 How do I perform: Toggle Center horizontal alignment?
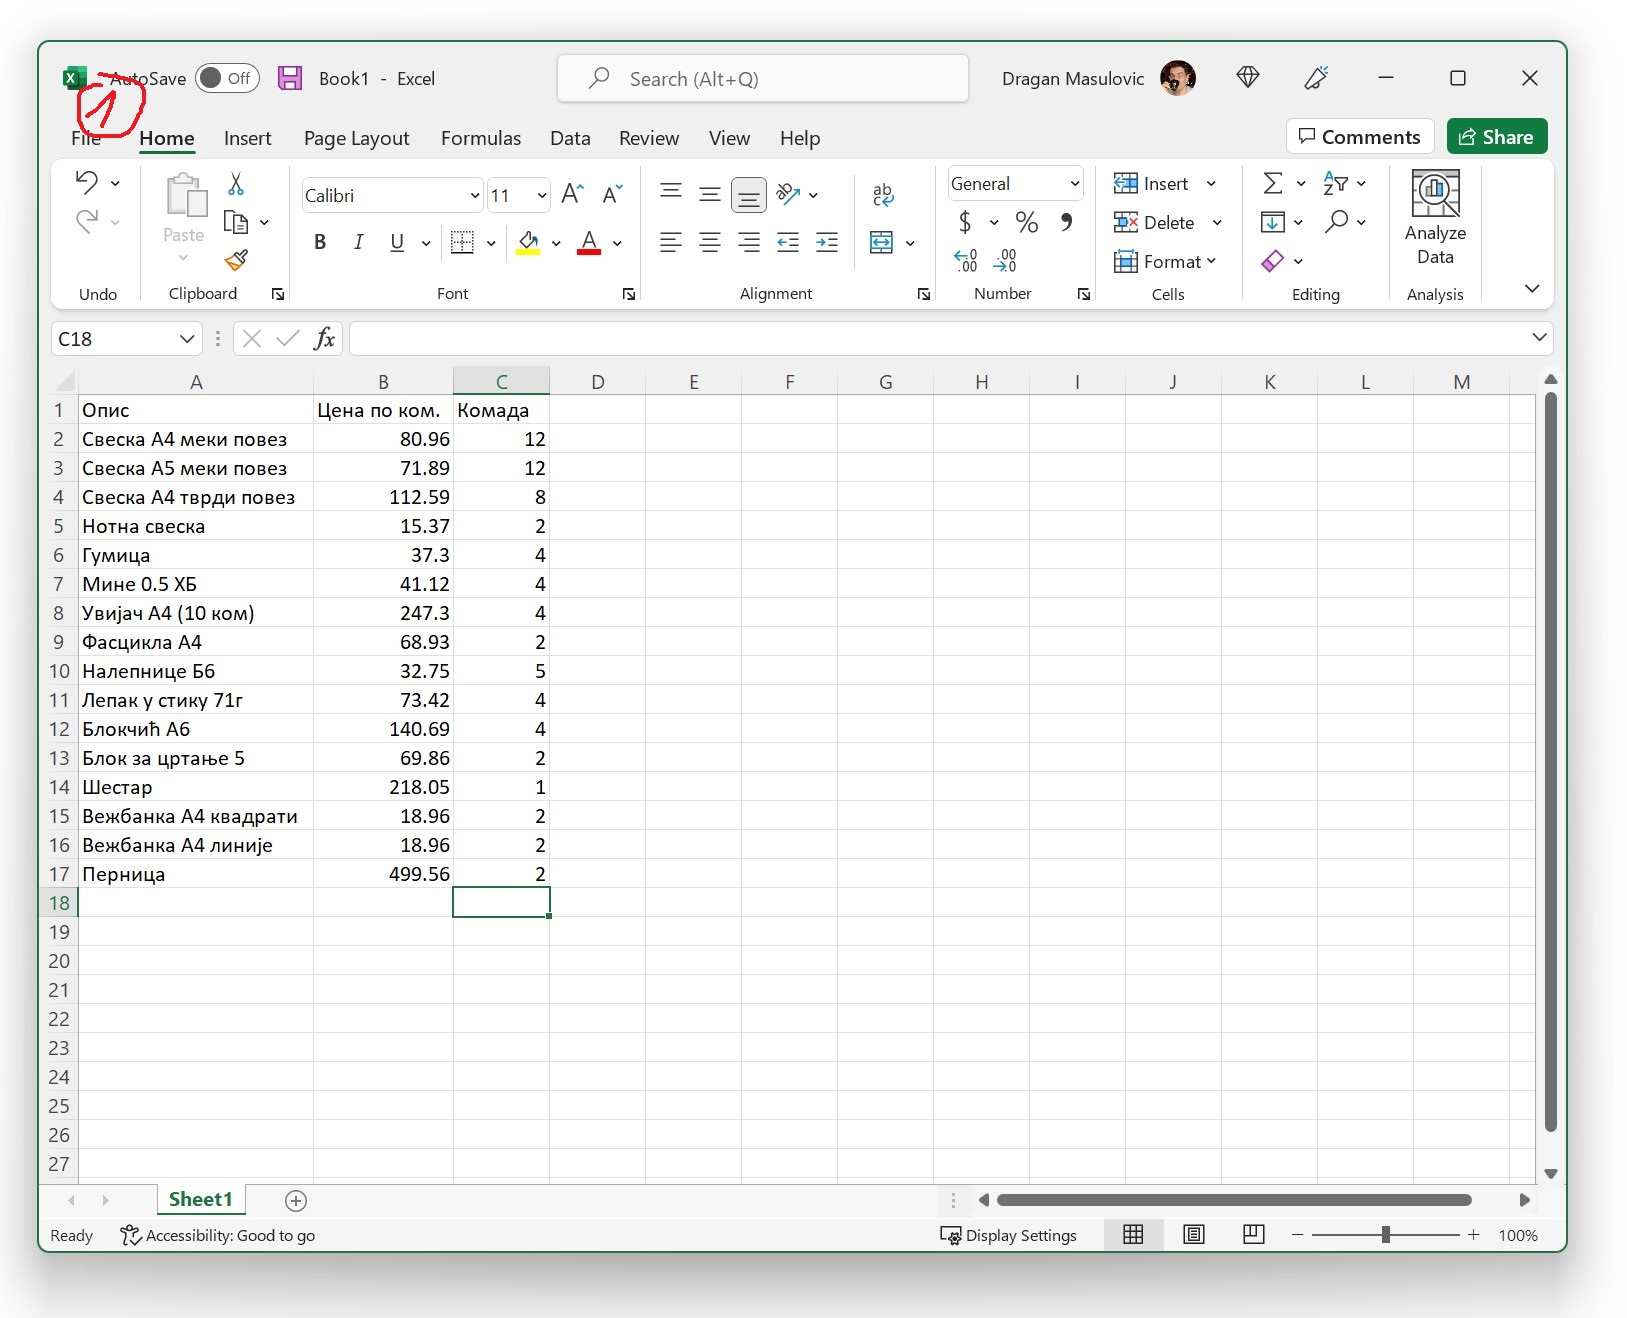click(x=710, y=242)
